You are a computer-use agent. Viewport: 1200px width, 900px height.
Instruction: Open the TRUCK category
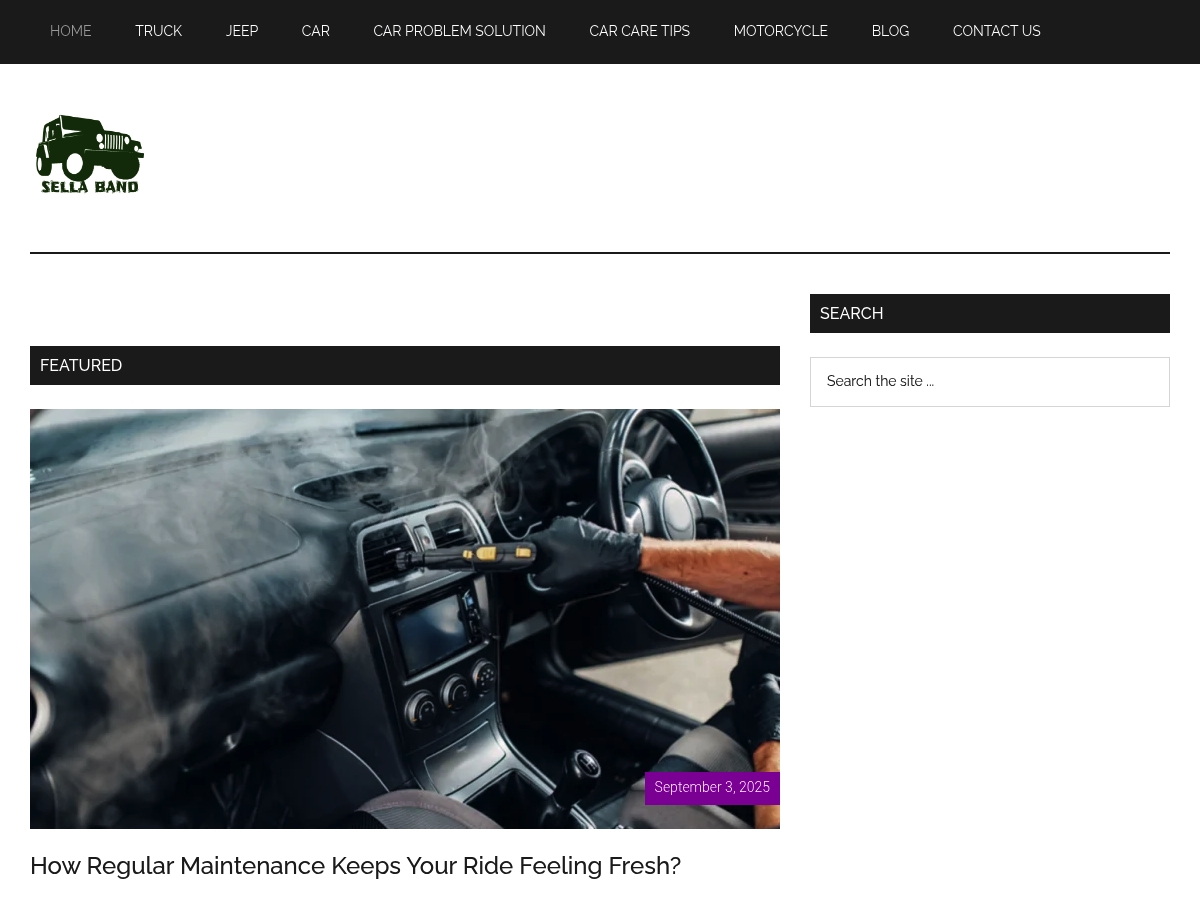coord(159,31)
